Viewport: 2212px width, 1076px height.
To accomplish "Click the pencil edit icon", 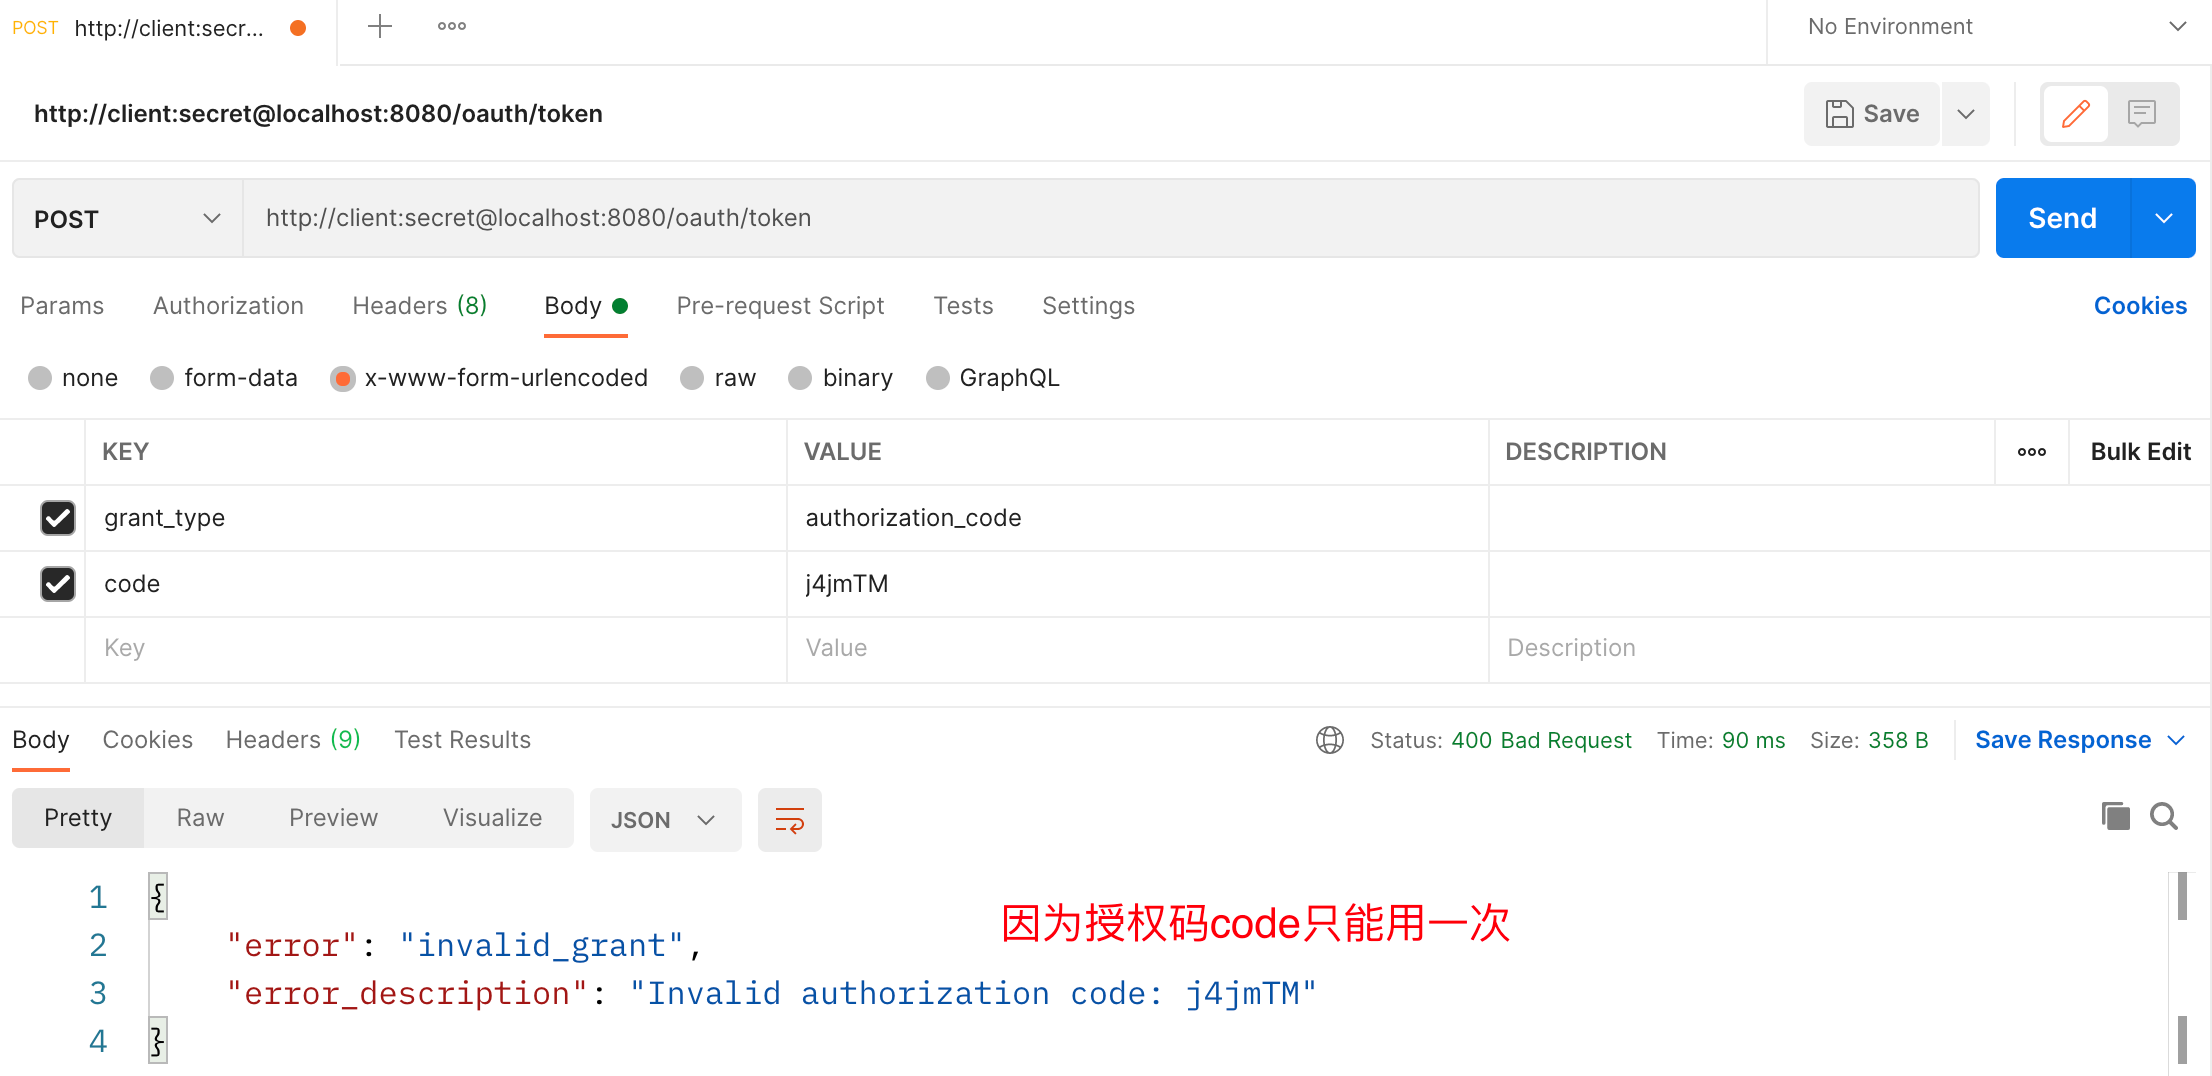I will click(x=2075, y=114).
